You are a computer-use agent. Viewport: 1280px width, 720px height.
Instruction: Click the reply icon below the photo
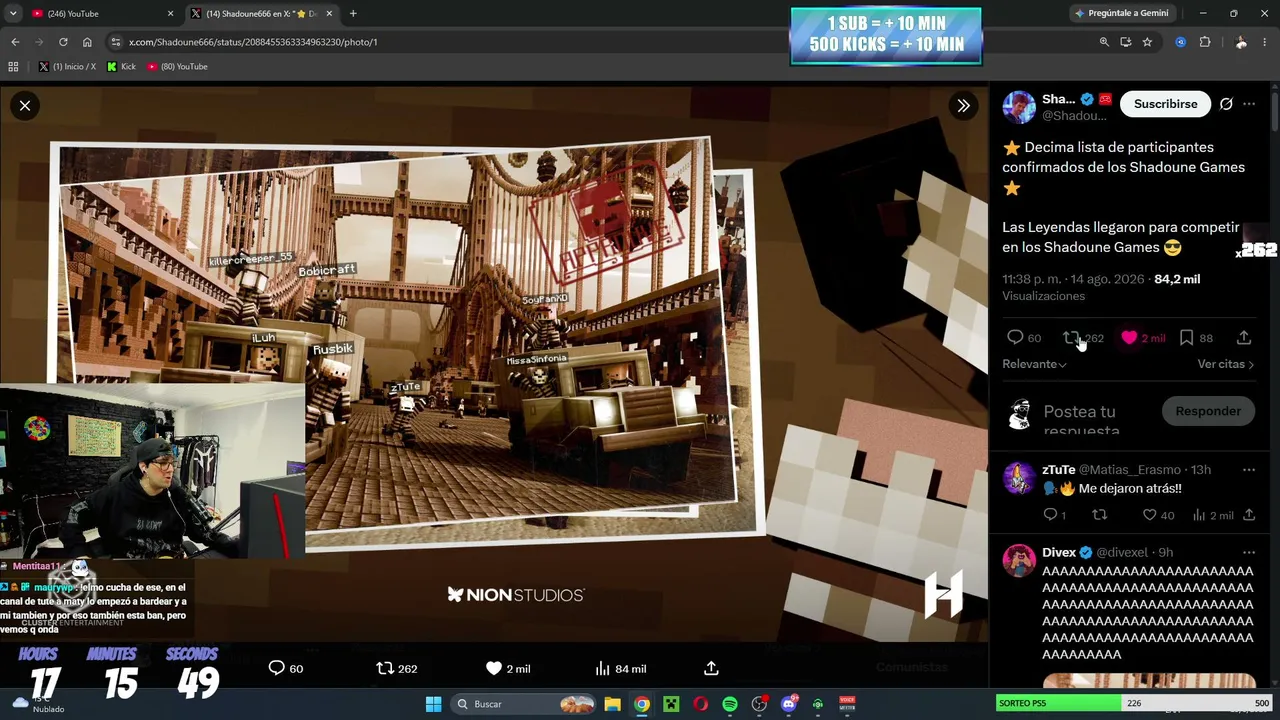point(277,668)
